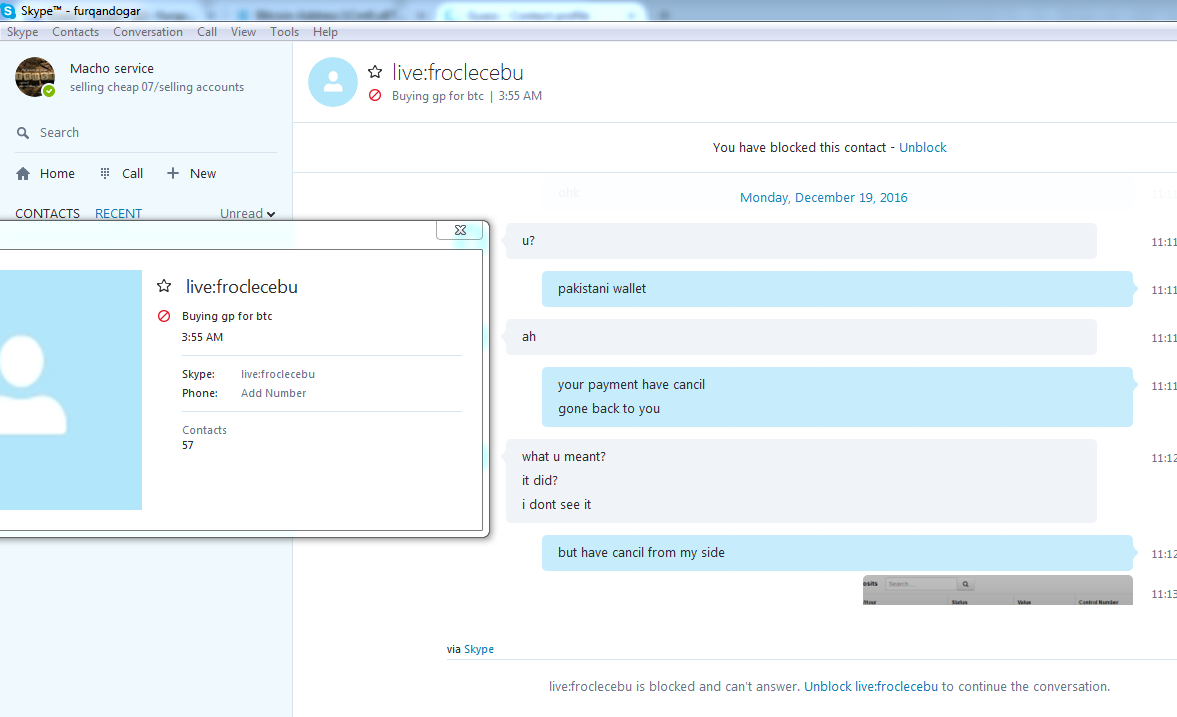Click Add Number phone link
The image size is (1177, 717).
tap(273, 393)
